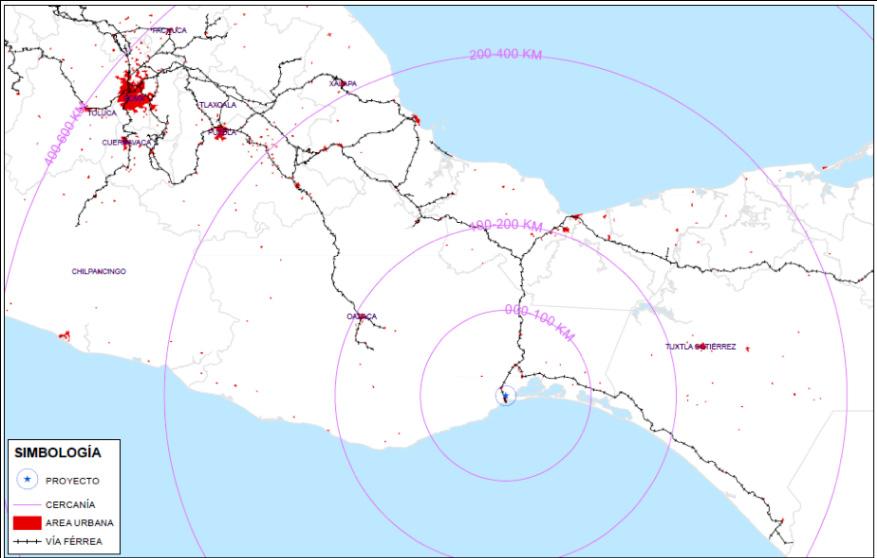The width and height of the screenshot is (877, 558).
Task: Click the blue star project marker on map
Action: 506,396
